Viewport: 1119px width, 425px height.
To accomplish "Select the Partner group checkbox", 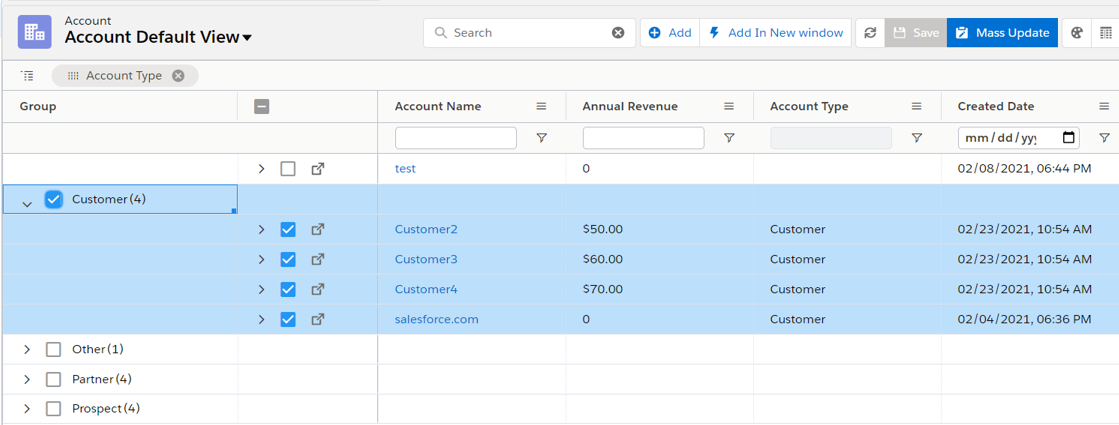I will pyautogui.click(x=54, y=379).
